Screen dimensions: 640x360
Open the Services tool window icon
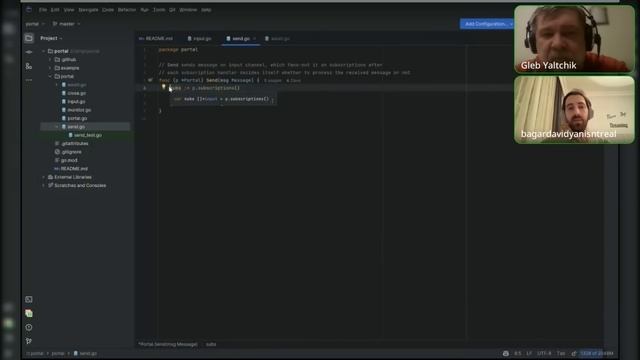(29, 313)
